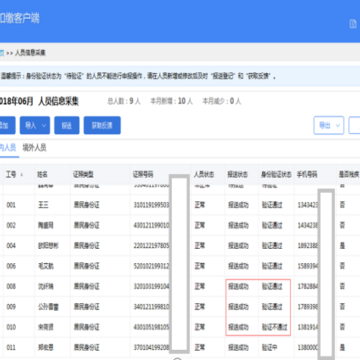Click the 手机号码 column header
Viewport: 360px width, 360px height.
tap(307, 175)
